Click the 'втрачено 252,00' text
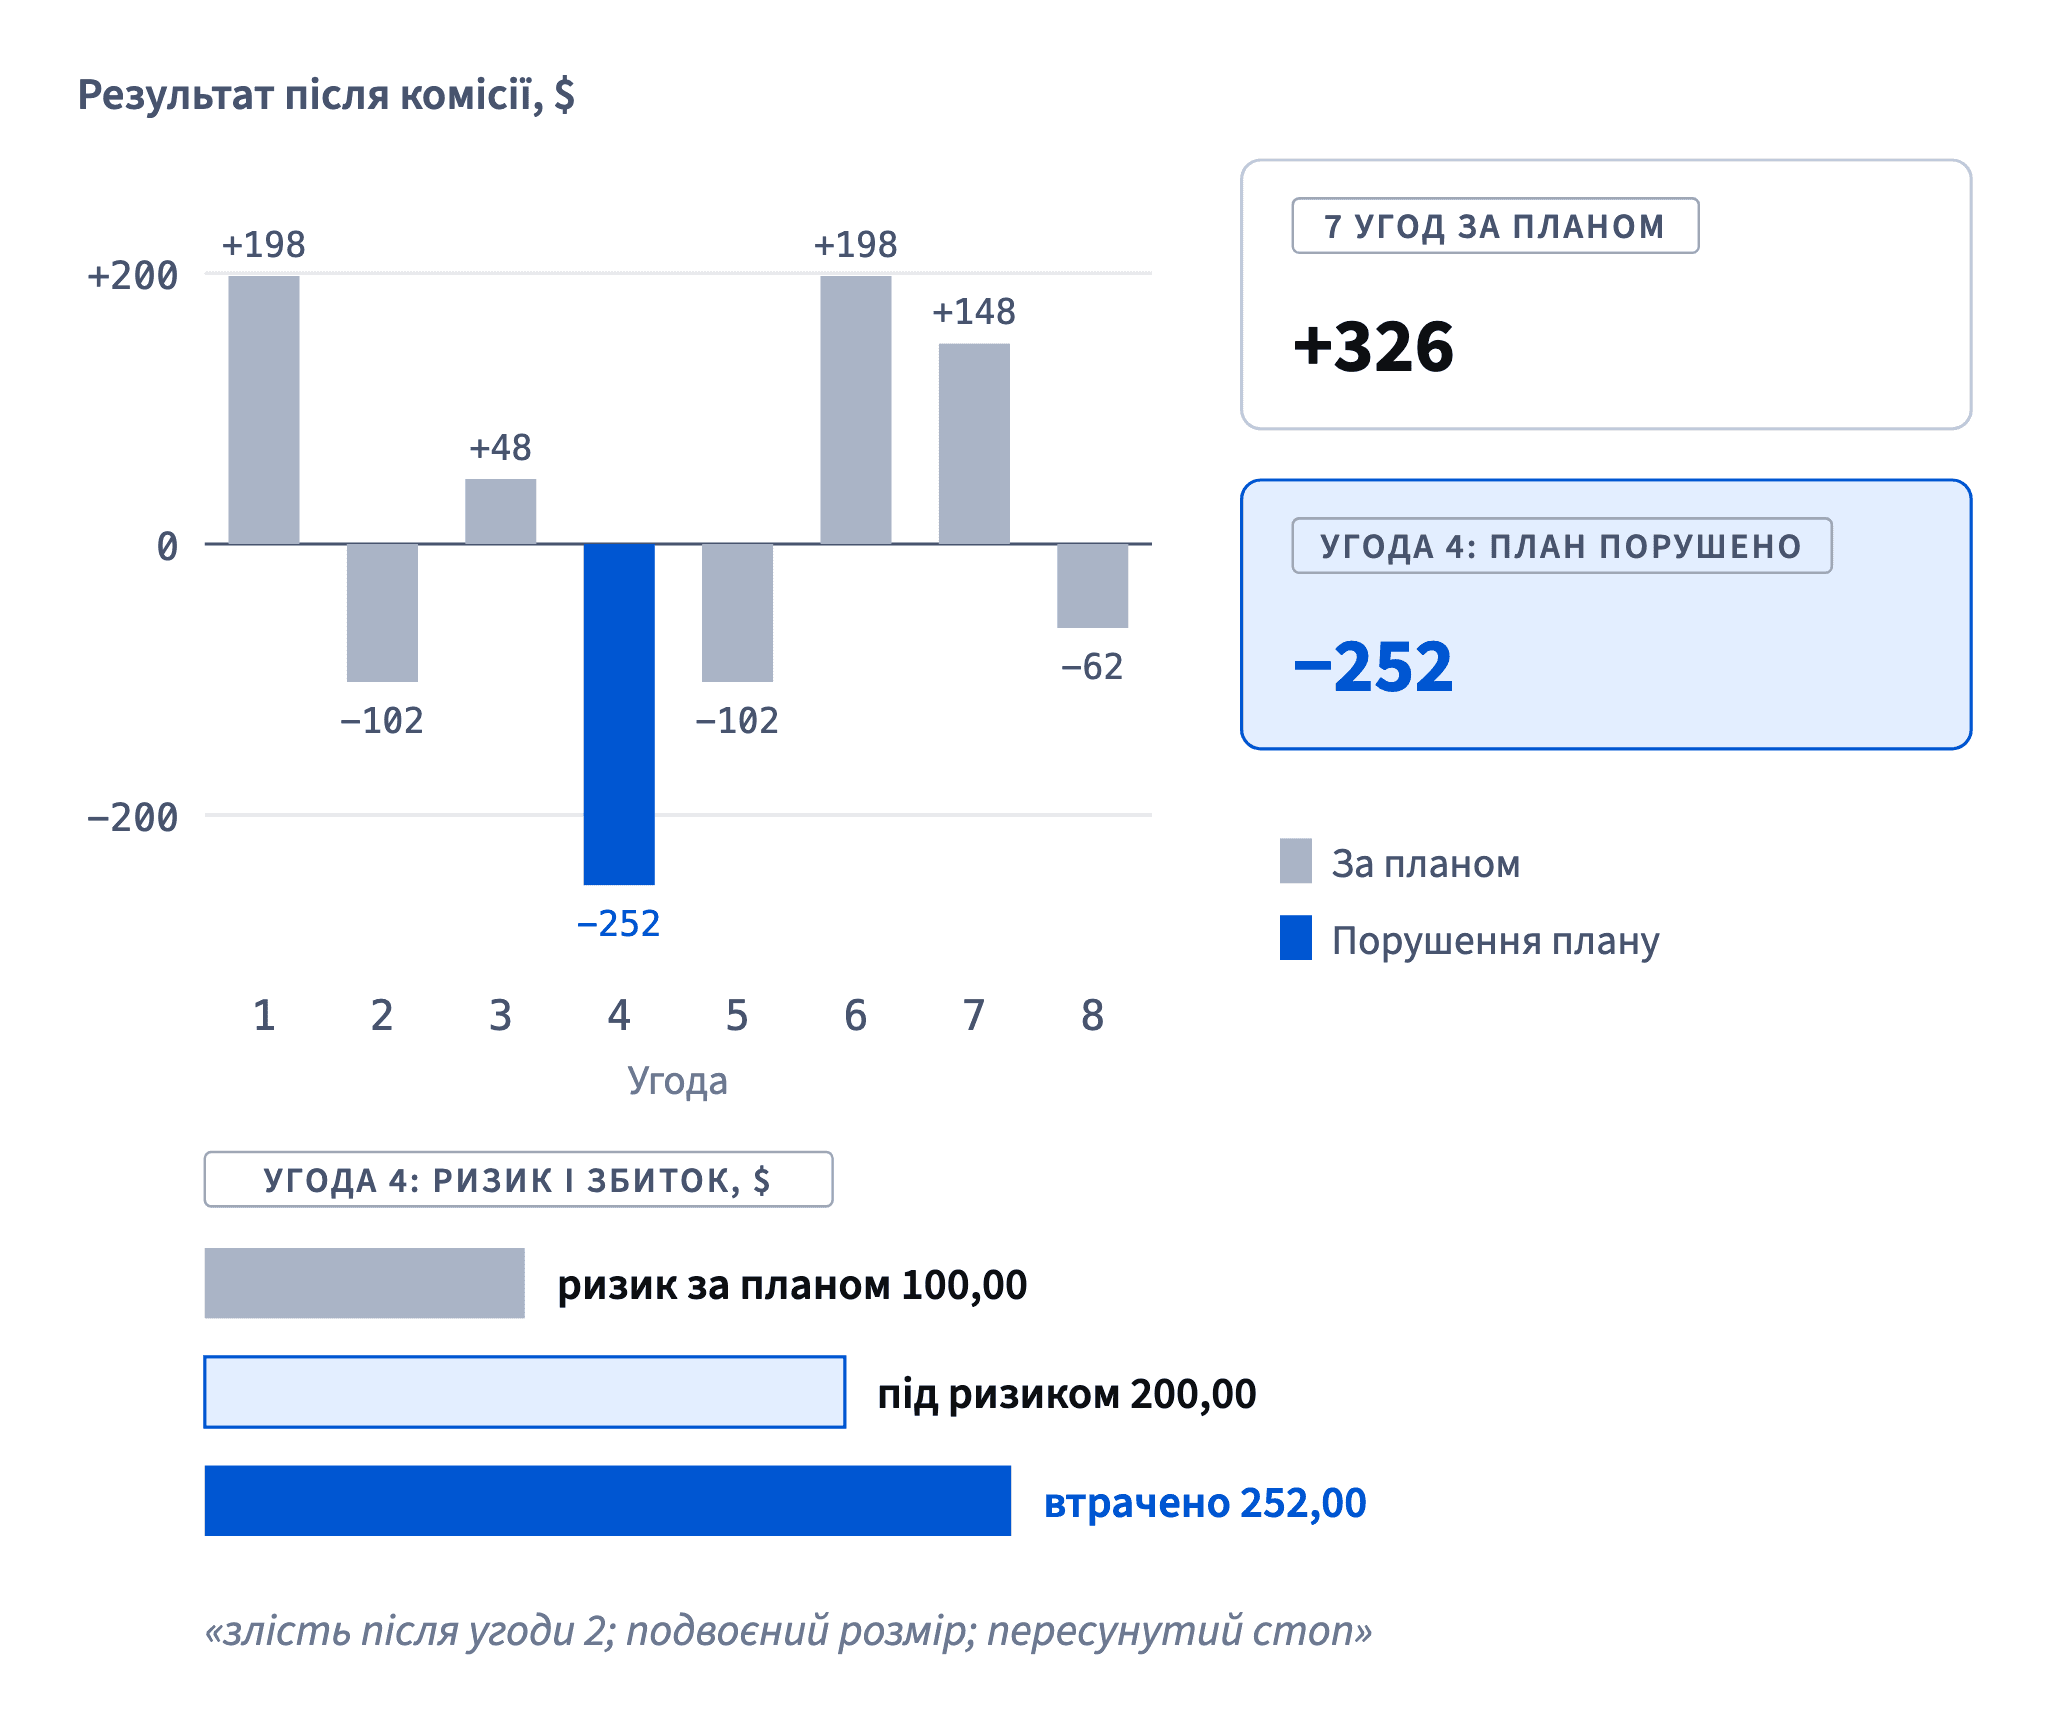The height and width of the screenshot is (1710, 2048). coord(1205,1503)
